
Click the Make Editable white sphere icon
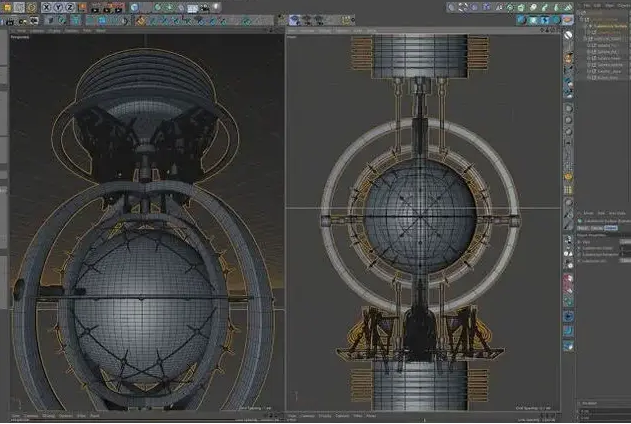pyautogui.click(x=568, y=35)
